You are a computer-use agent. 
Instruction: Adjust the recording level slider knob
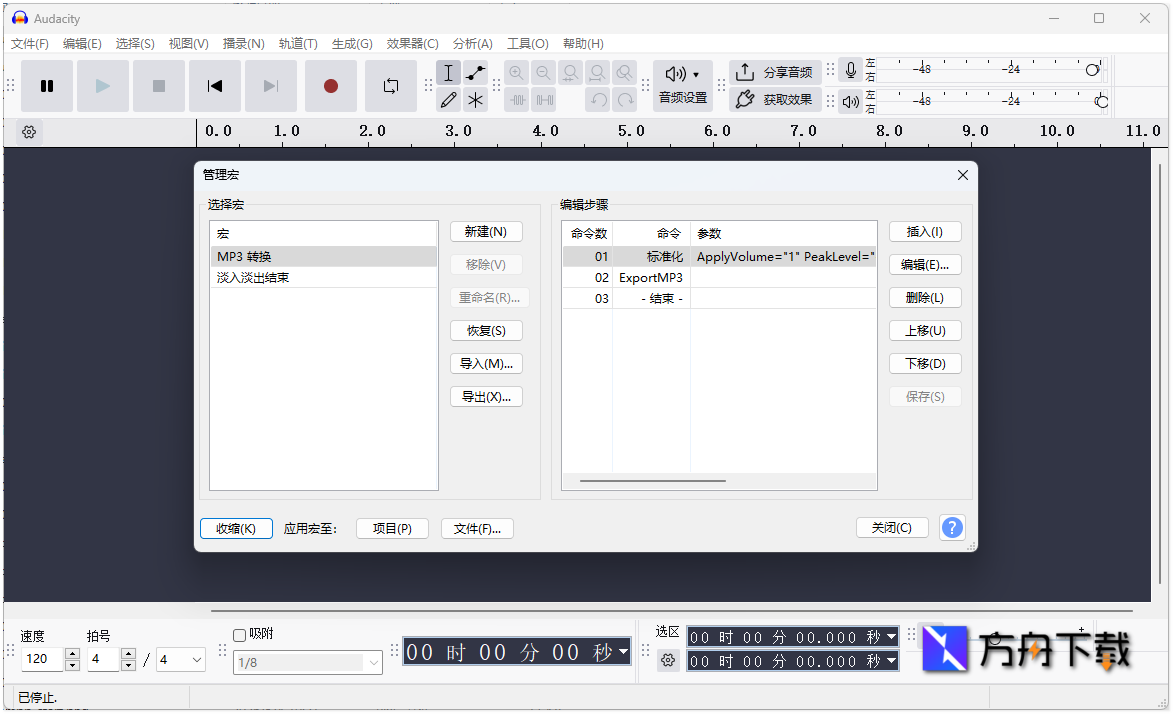1092,70
